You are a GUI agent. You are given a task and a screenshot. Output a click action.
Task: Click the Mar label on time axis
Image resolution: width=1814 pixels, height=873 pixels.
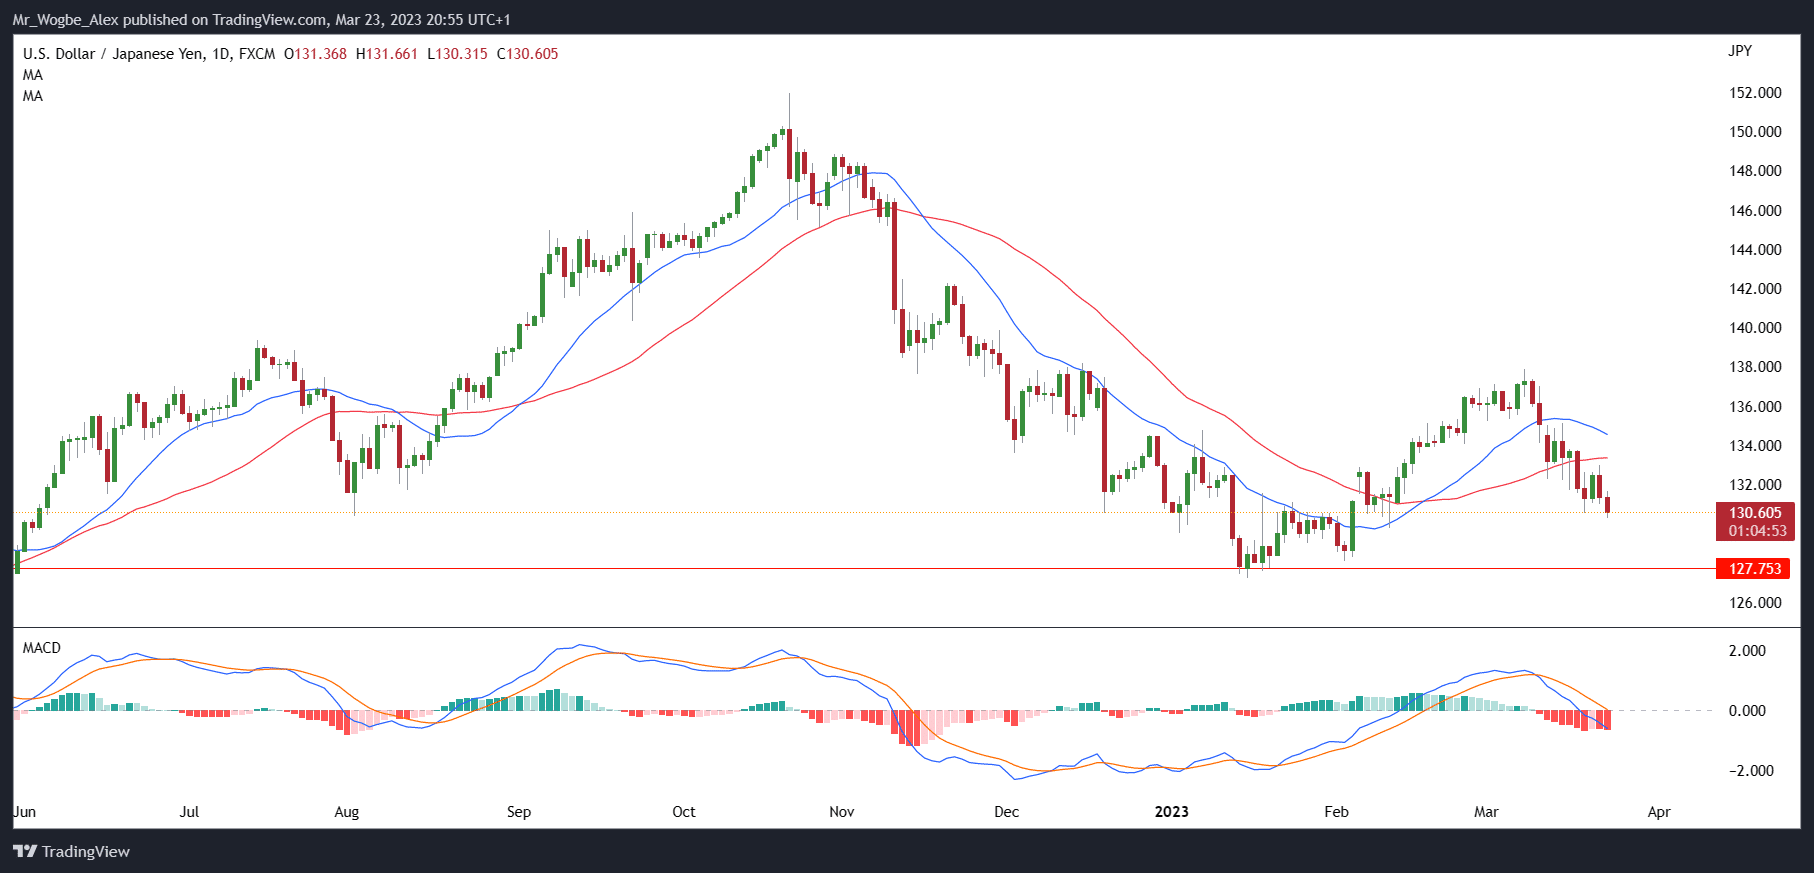click(x=1486, y=812)
